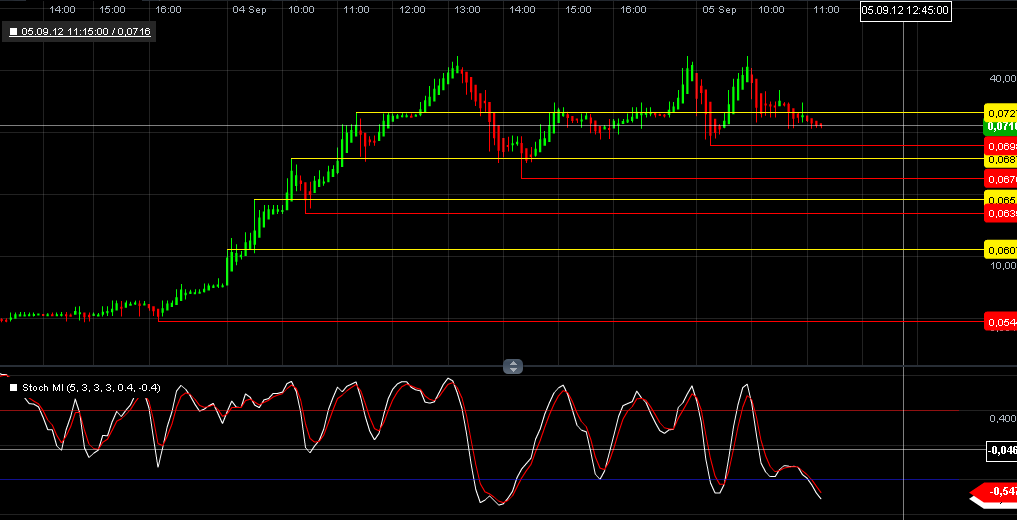Click the crosshair time label 05.09.12 12:45:00
Viewport: 1017px width, 520px height.
tap(906, 11)
